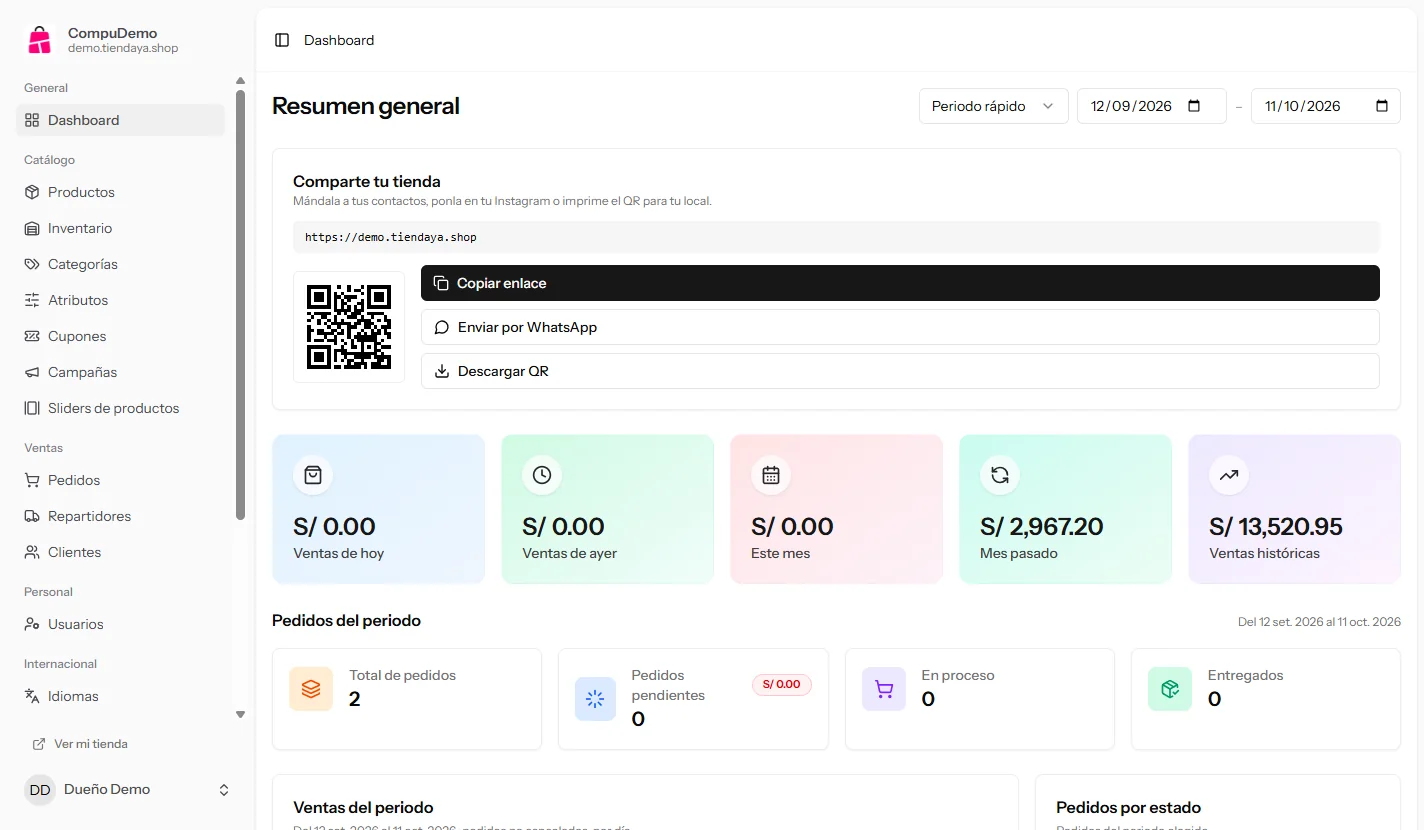Image resolution: width=1424 pixels, height=830 pixels.
Task: Open the Cupones section
Action: pyautogui.click(x=121, y=336)
